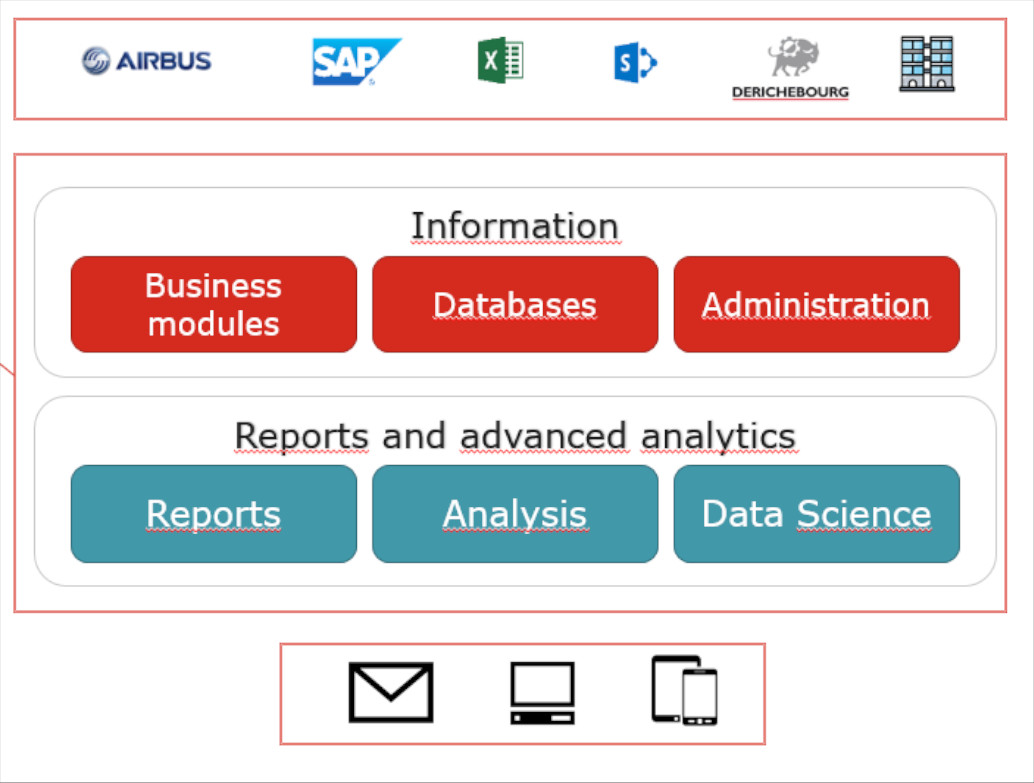Click the envelope mail icon
Screen dimensions: 1034x783
pos(391,692)
